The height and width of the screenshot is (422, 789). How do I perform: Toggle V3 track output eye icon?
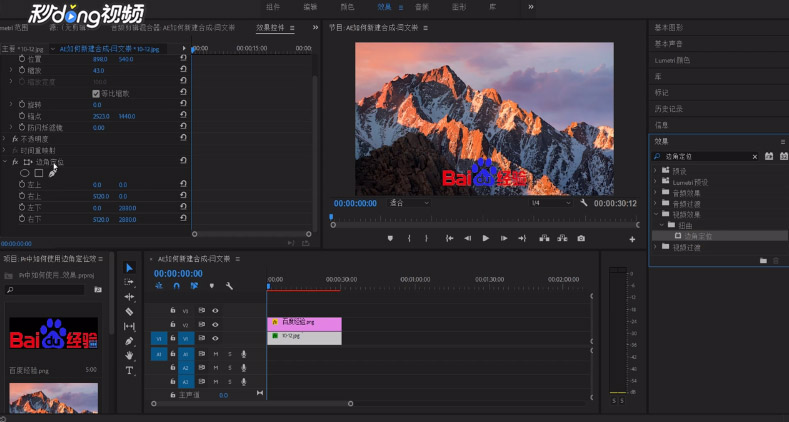[x=215, y=311]
